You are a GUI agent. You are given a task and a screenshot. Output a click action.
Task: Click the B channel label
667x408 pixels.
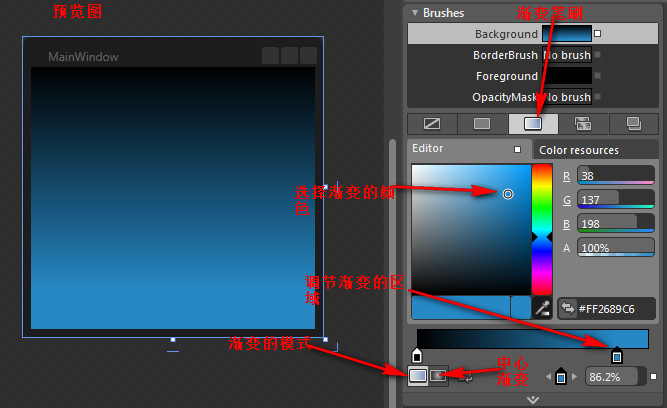(x=566, y=224)
